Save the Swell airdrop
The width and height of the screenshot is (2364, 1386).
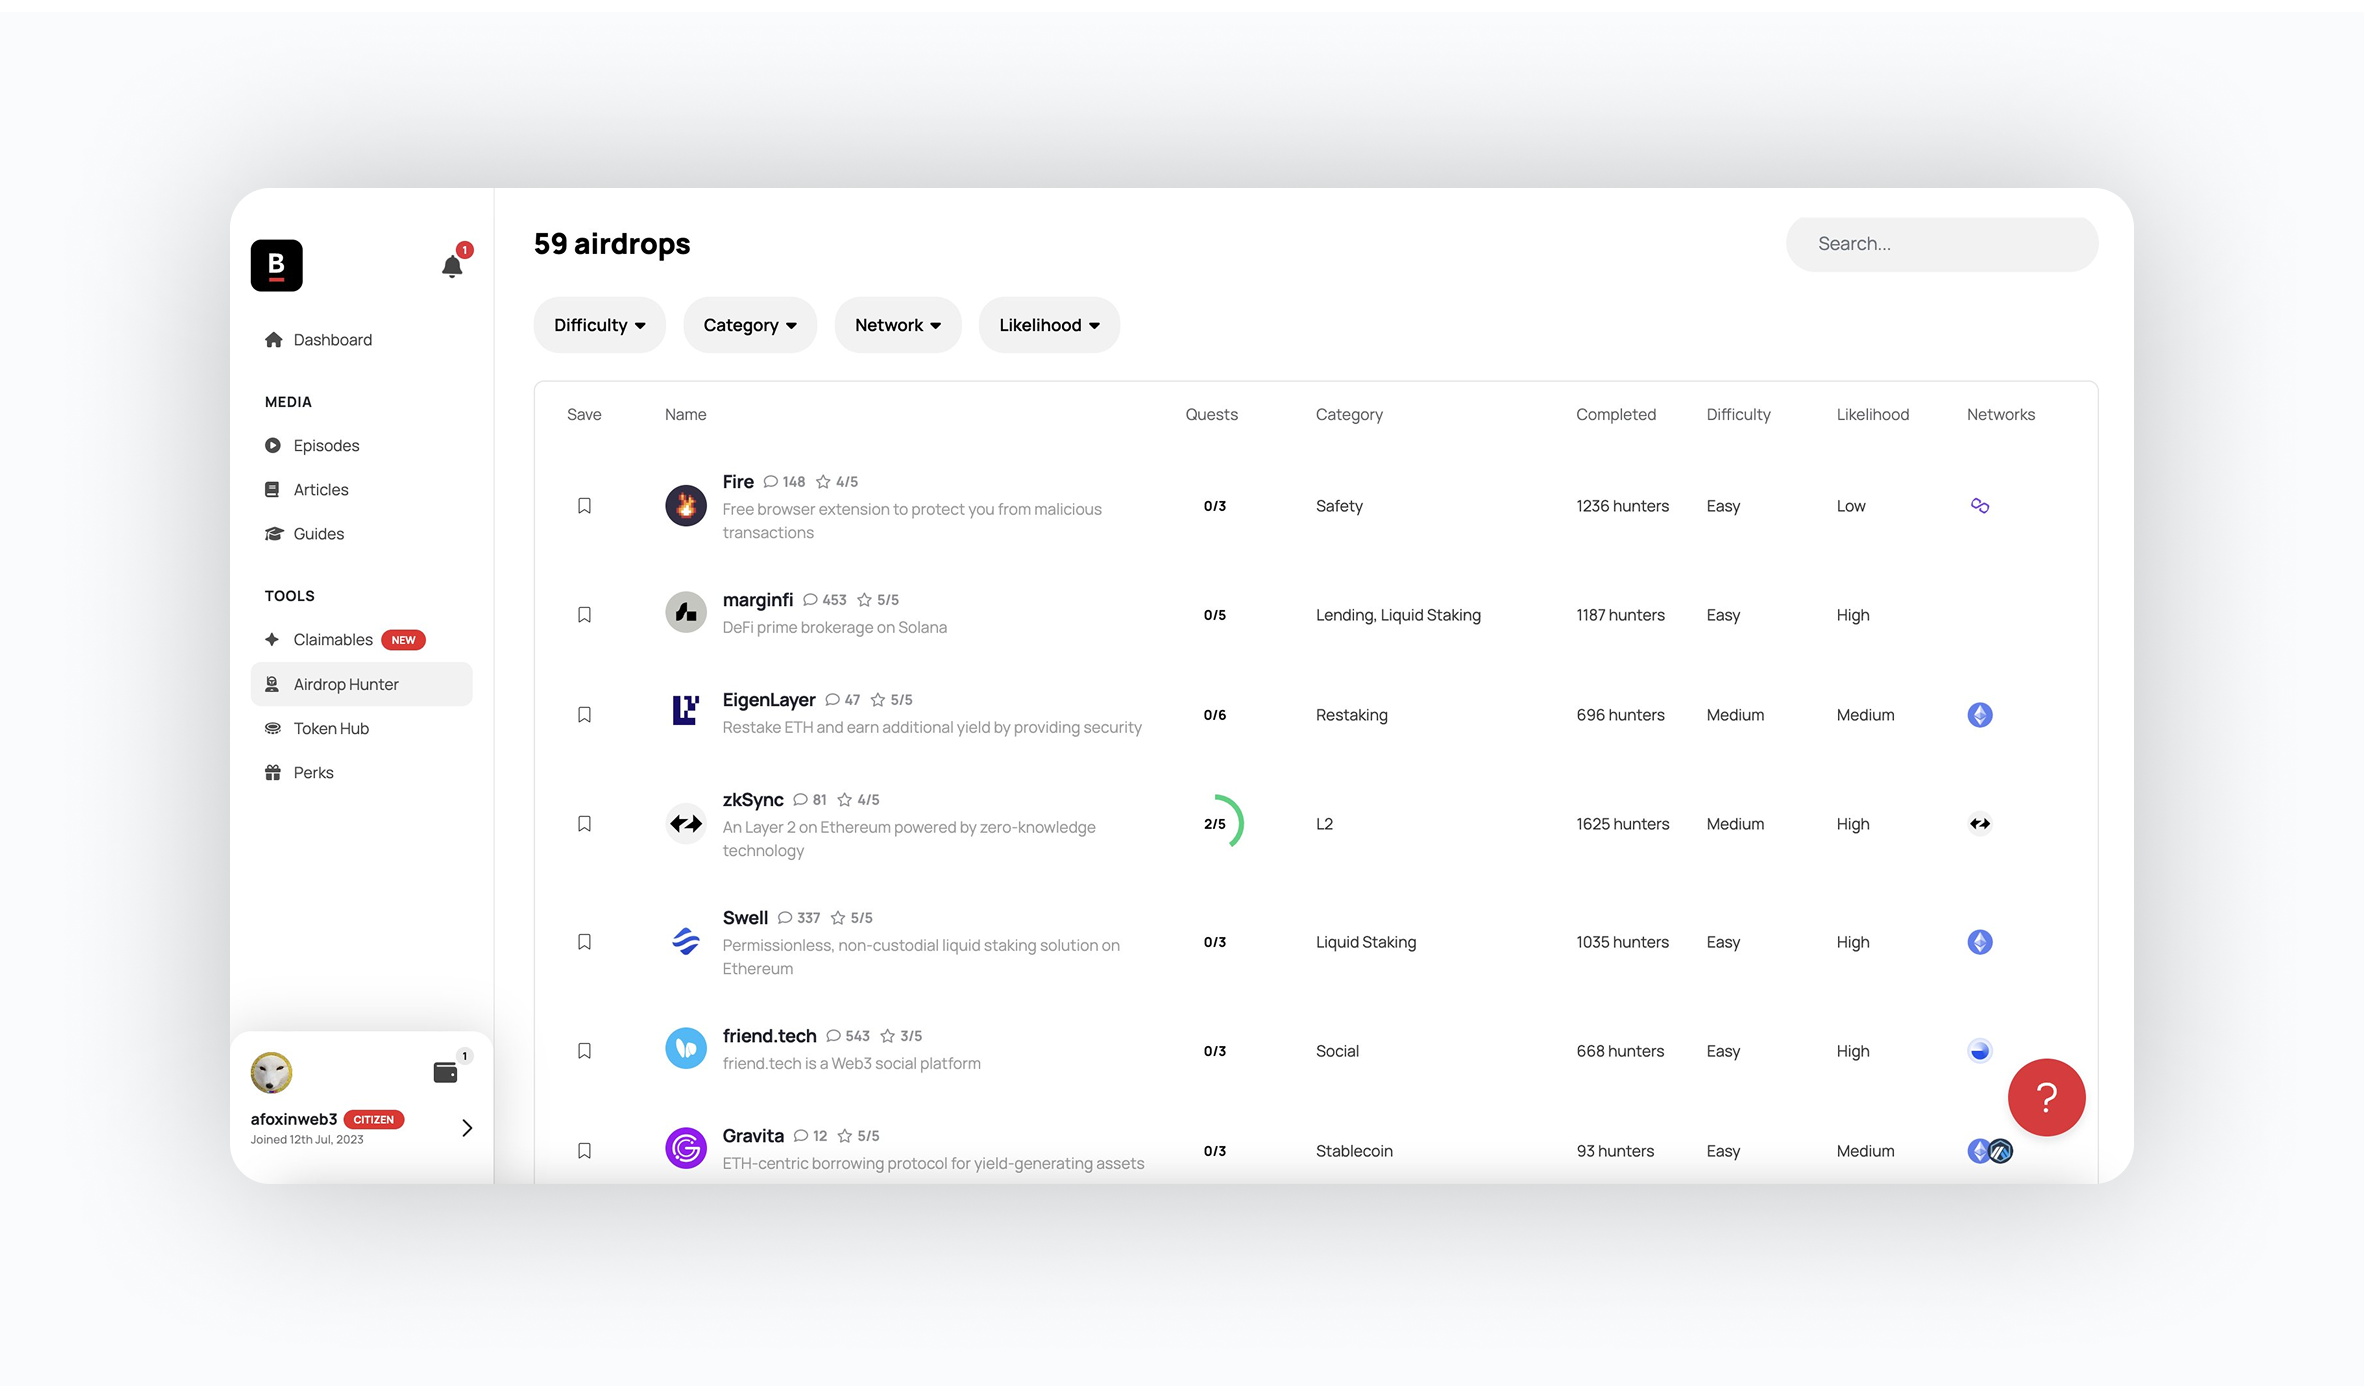(x=584, y=942)
